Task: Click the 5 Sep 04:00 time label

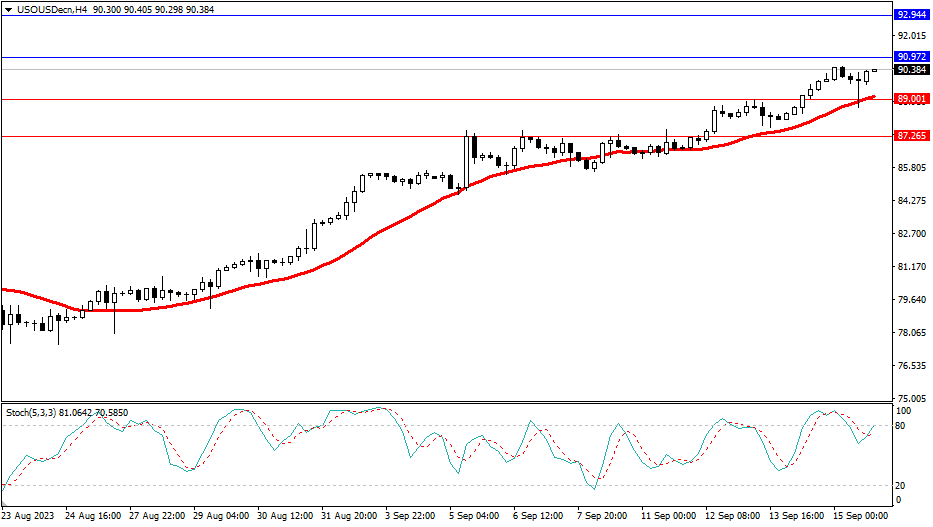Action: pos(474,516)
